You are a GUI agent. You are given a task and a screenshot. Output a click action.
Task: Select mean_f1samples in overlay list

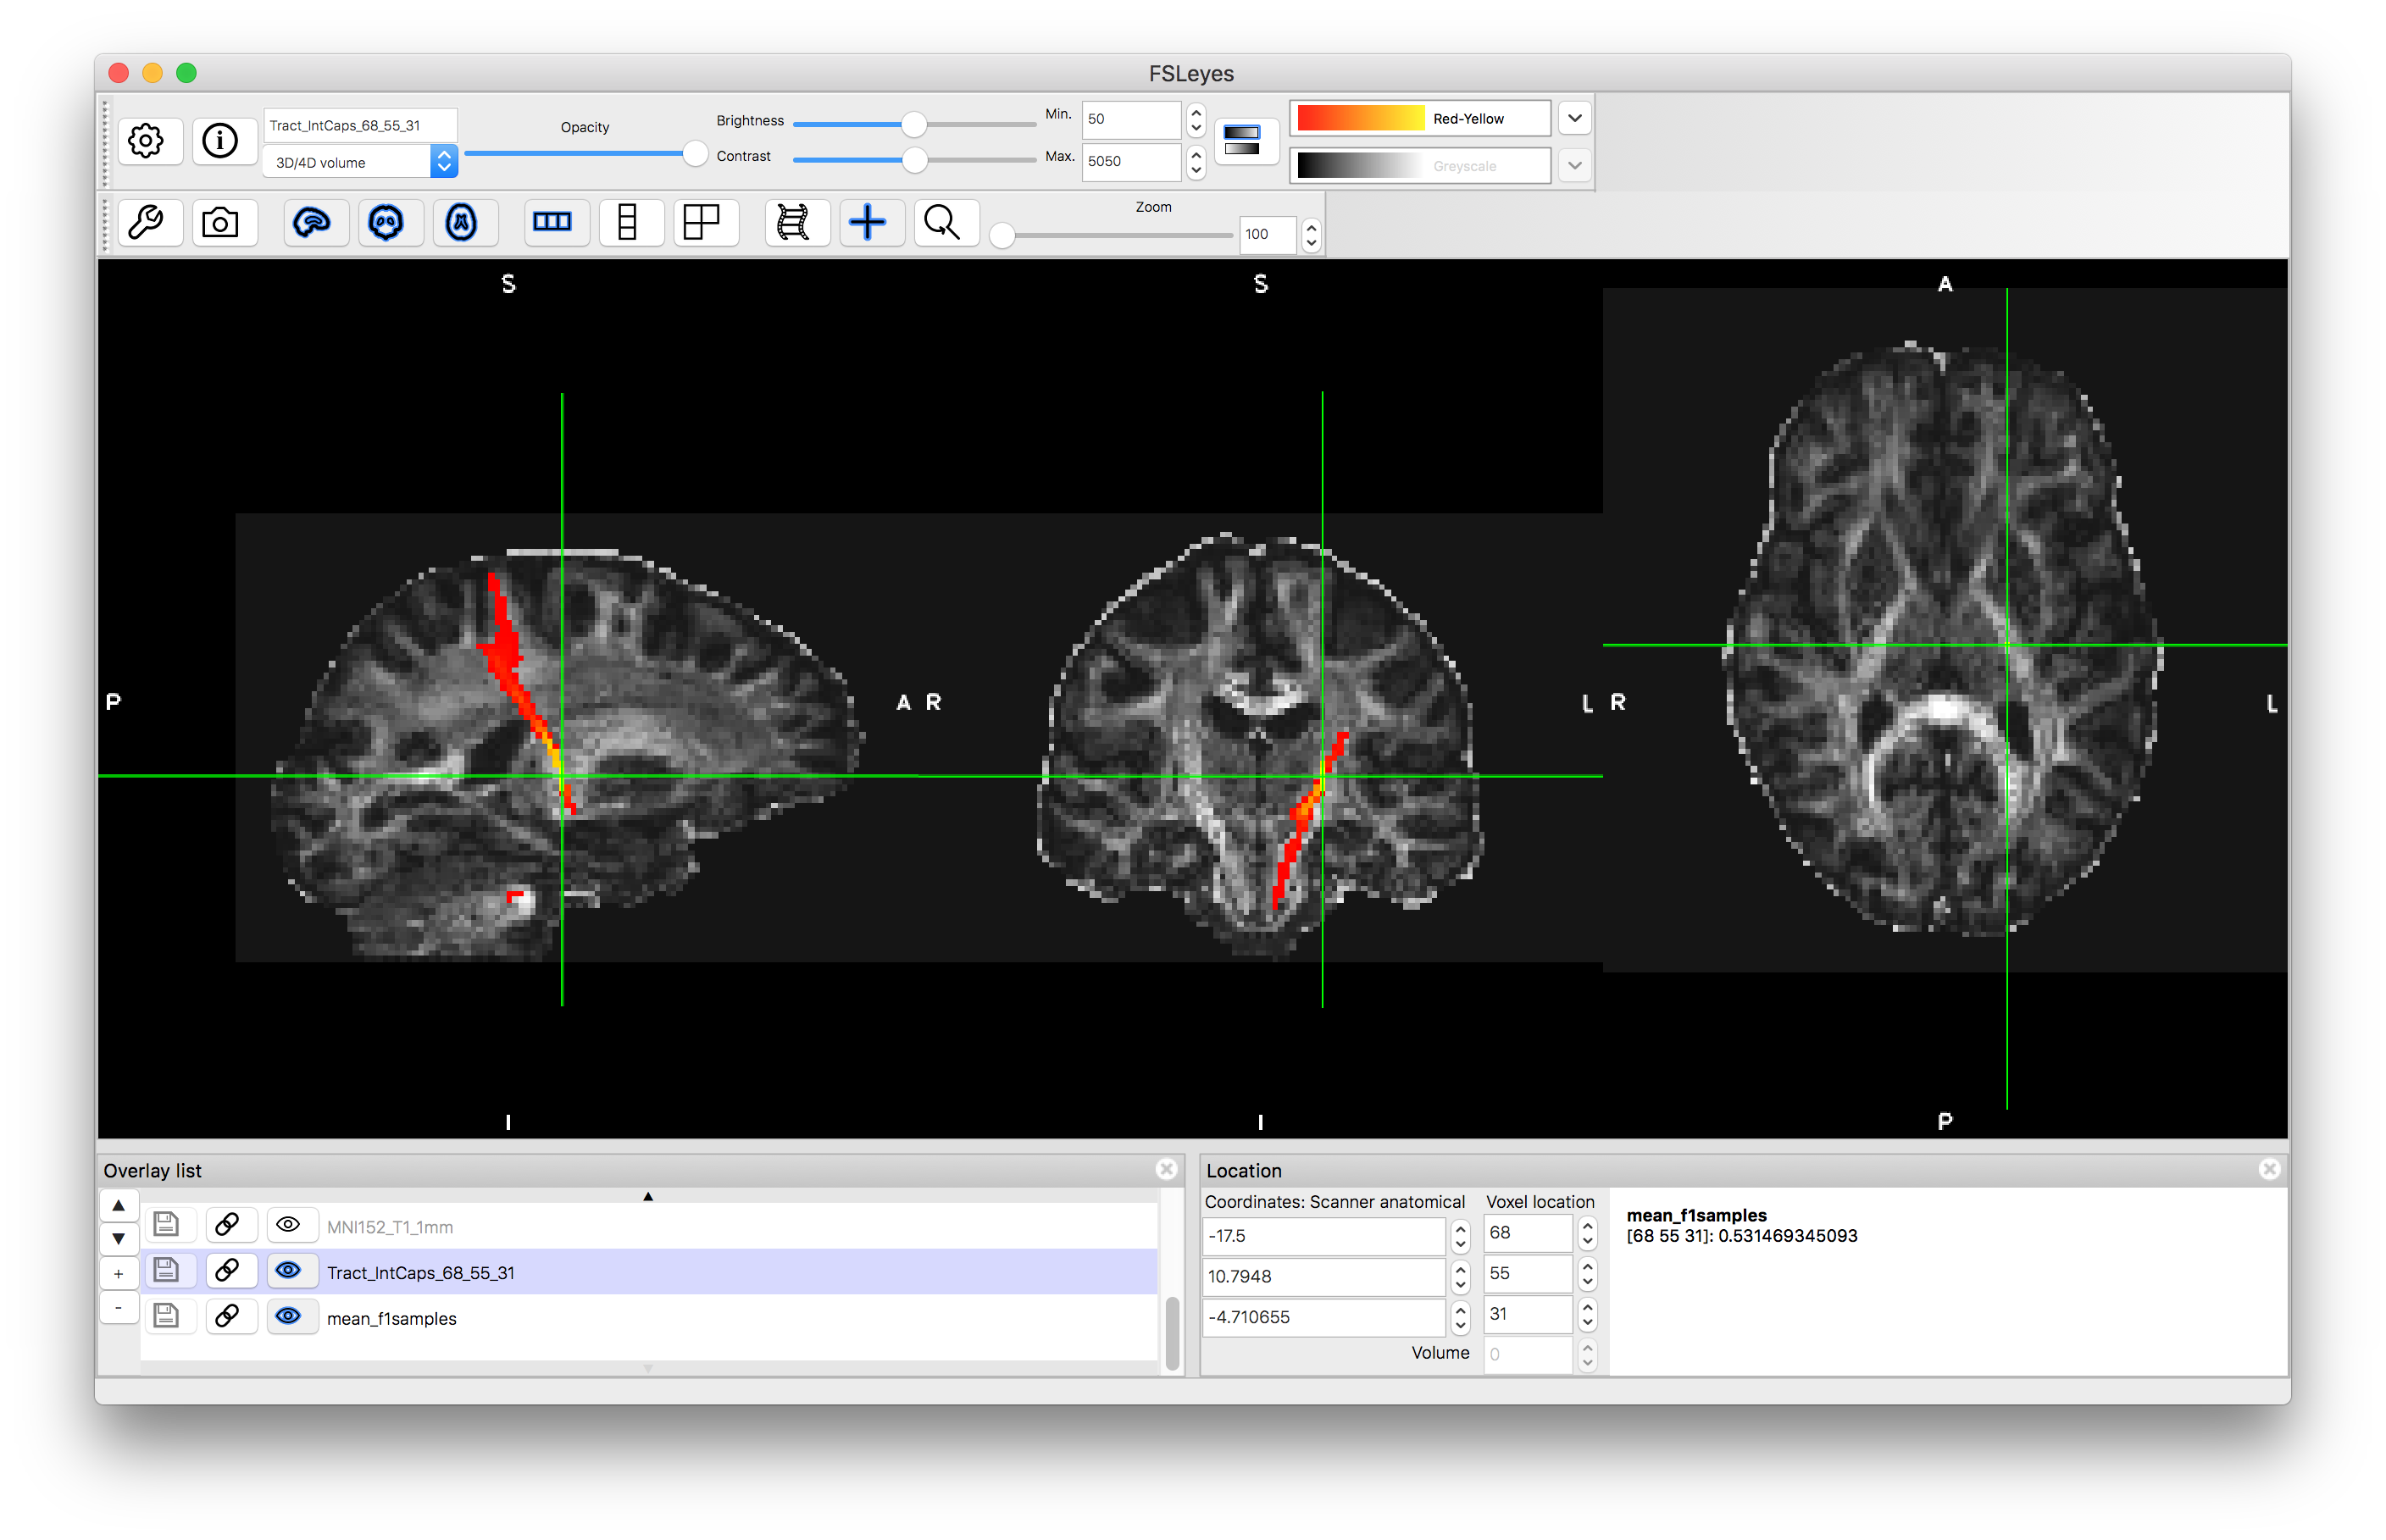(x=392, y=1318)
